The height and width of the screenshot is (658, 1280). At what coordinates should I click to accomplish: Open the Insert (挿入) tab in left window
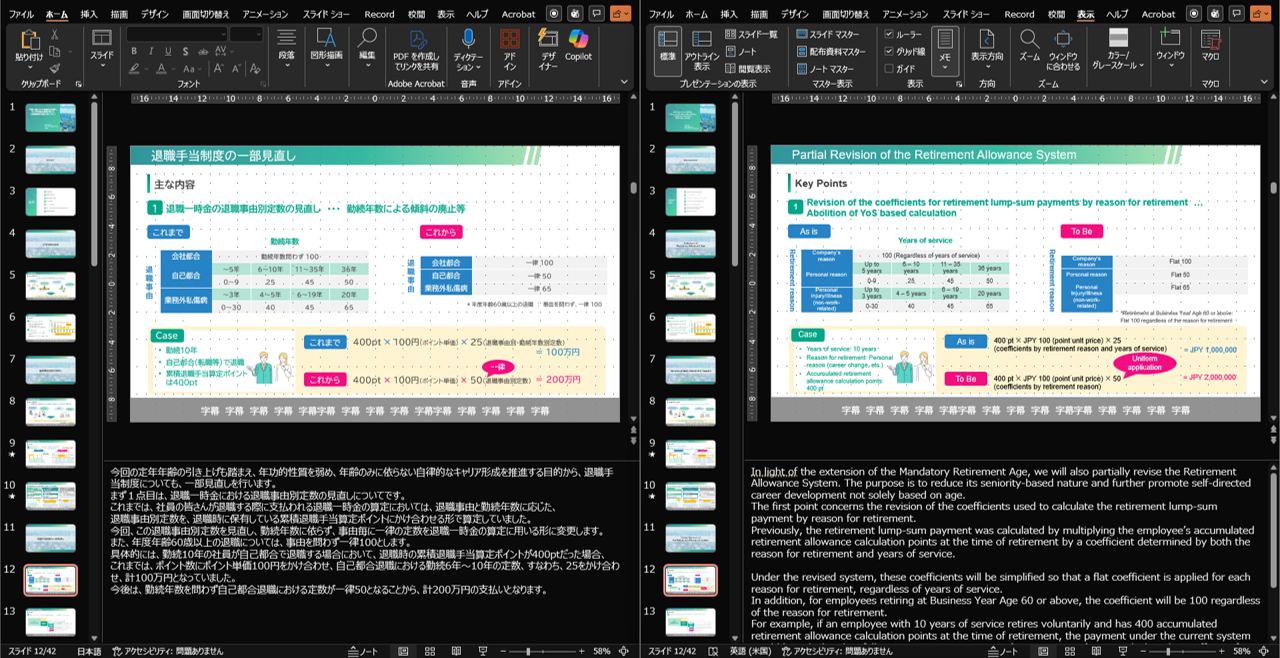click(89, 14)
